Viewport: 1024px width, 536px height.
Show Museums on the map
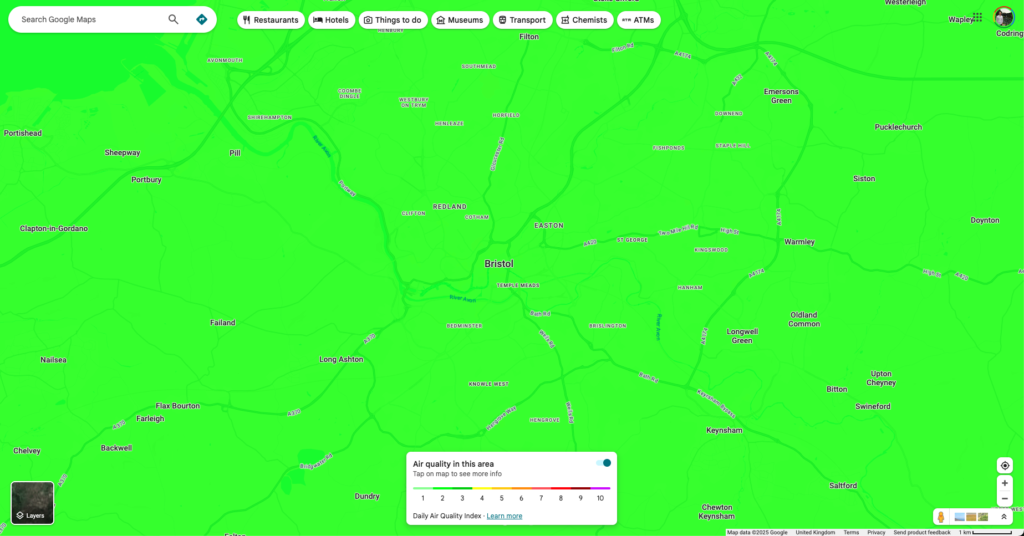coord(460,20)
